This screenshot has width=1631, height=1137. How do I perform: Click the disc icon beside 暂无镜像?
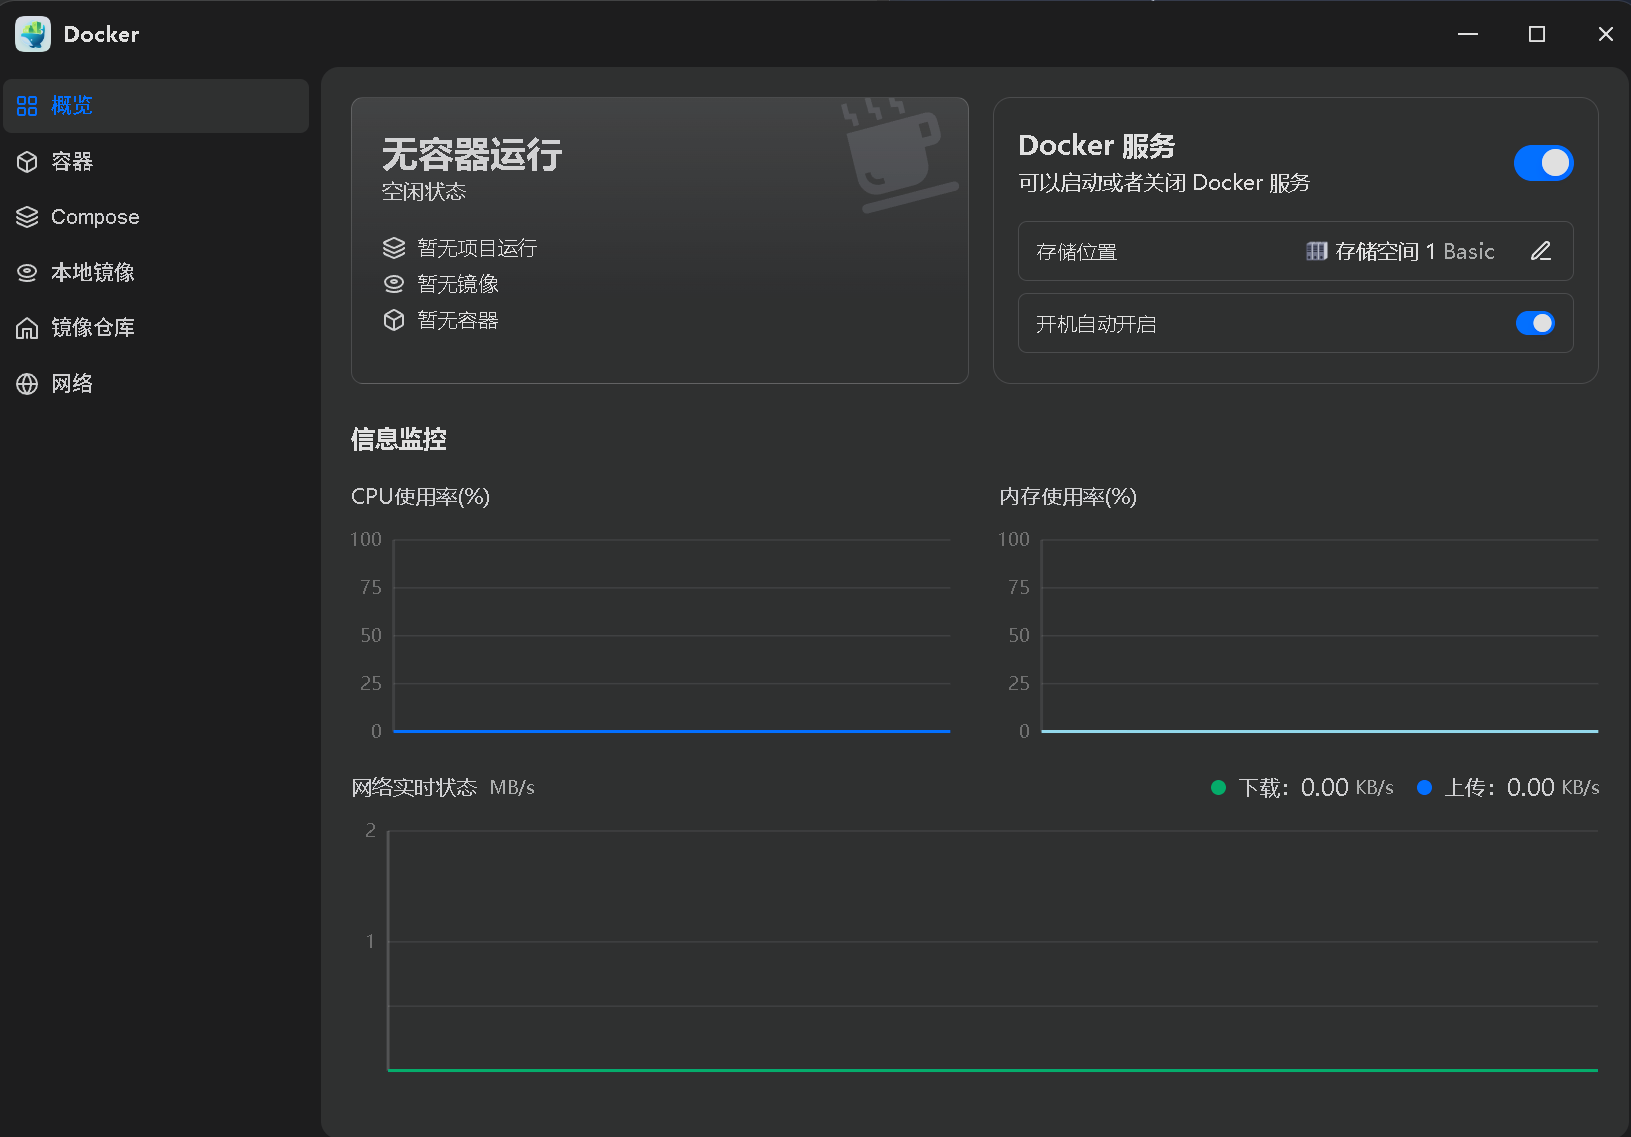click(x=394, y=284)
